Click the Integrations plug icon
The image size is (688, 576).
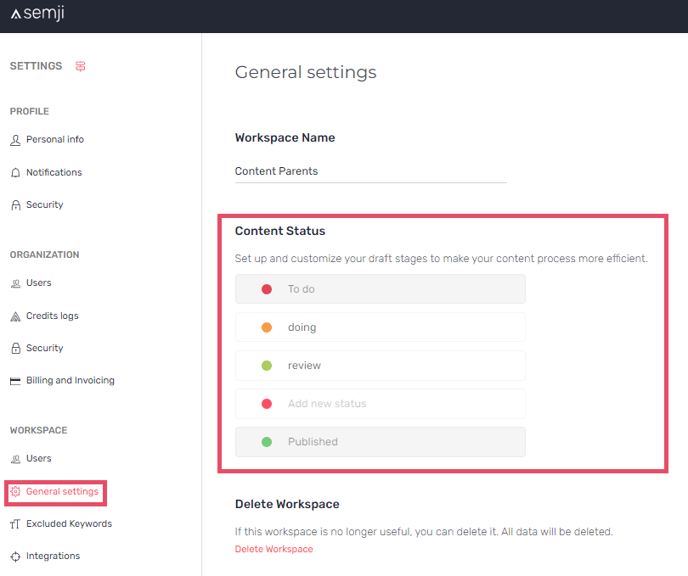tap(15, 556)
